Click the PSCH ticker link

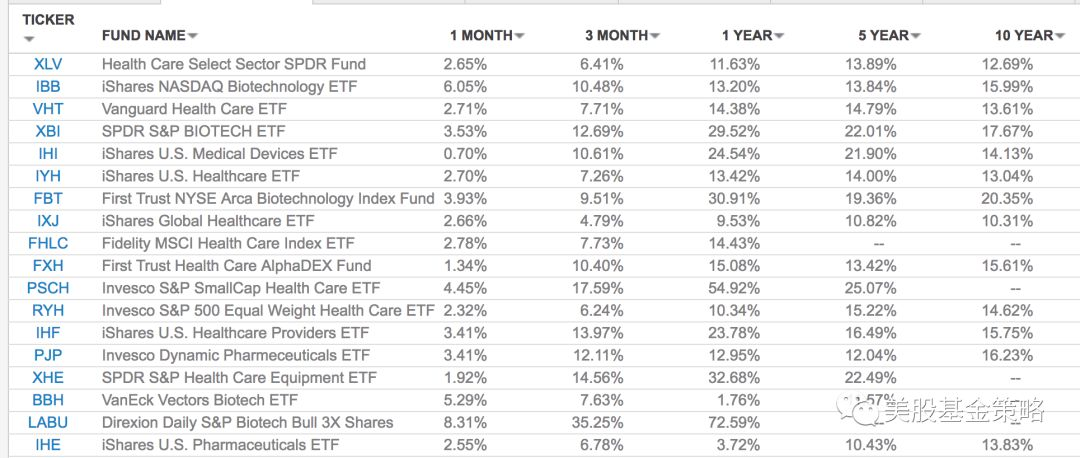click(48, 288)
